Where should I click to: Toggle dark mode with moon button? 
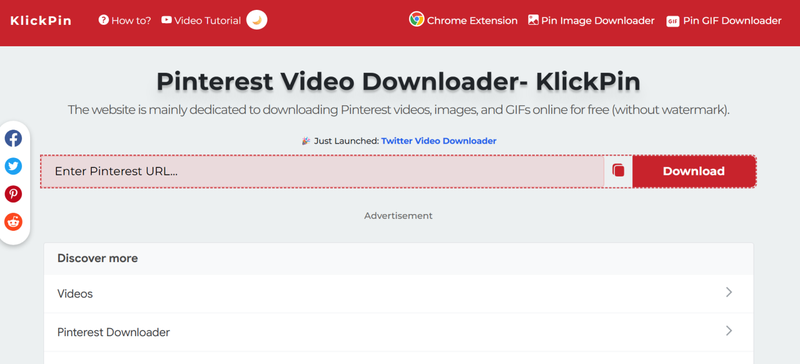click(257, 20)
